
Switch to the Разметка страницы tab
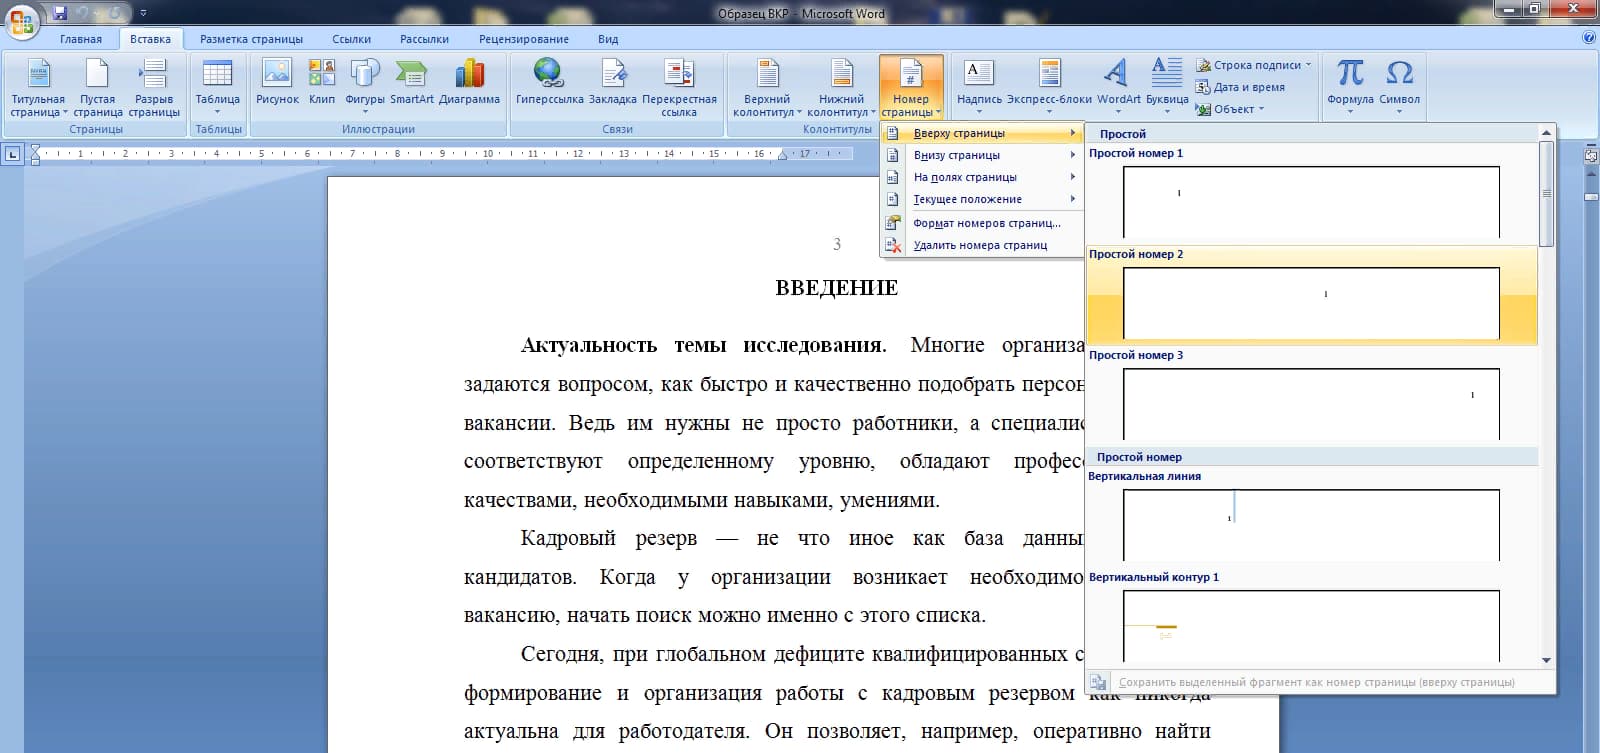pyautogui.click(x=251, y=39)
